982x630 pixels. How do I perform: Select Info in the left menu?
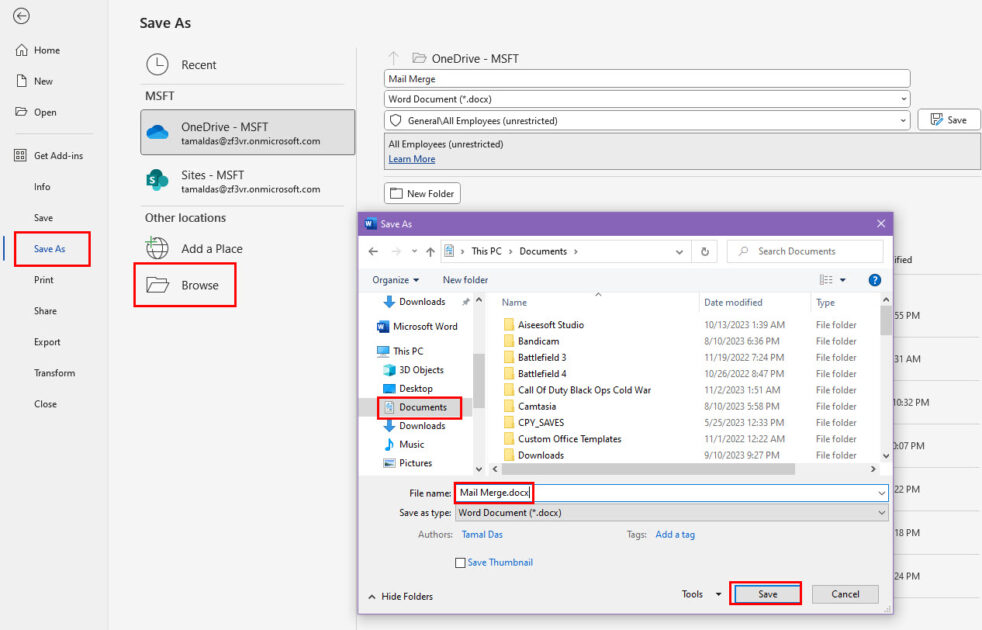[42, 187]
